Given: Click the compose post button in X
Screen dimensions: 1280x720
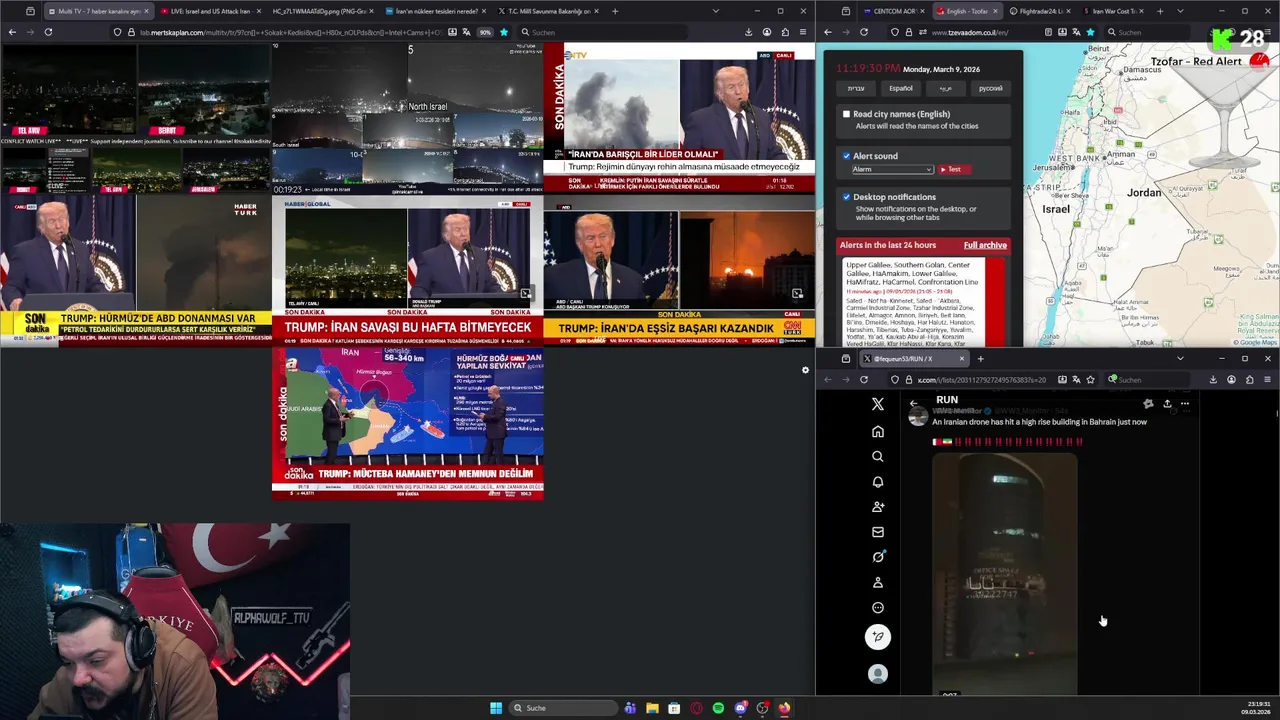Looking at the screenshot, I should click(878, 637).
